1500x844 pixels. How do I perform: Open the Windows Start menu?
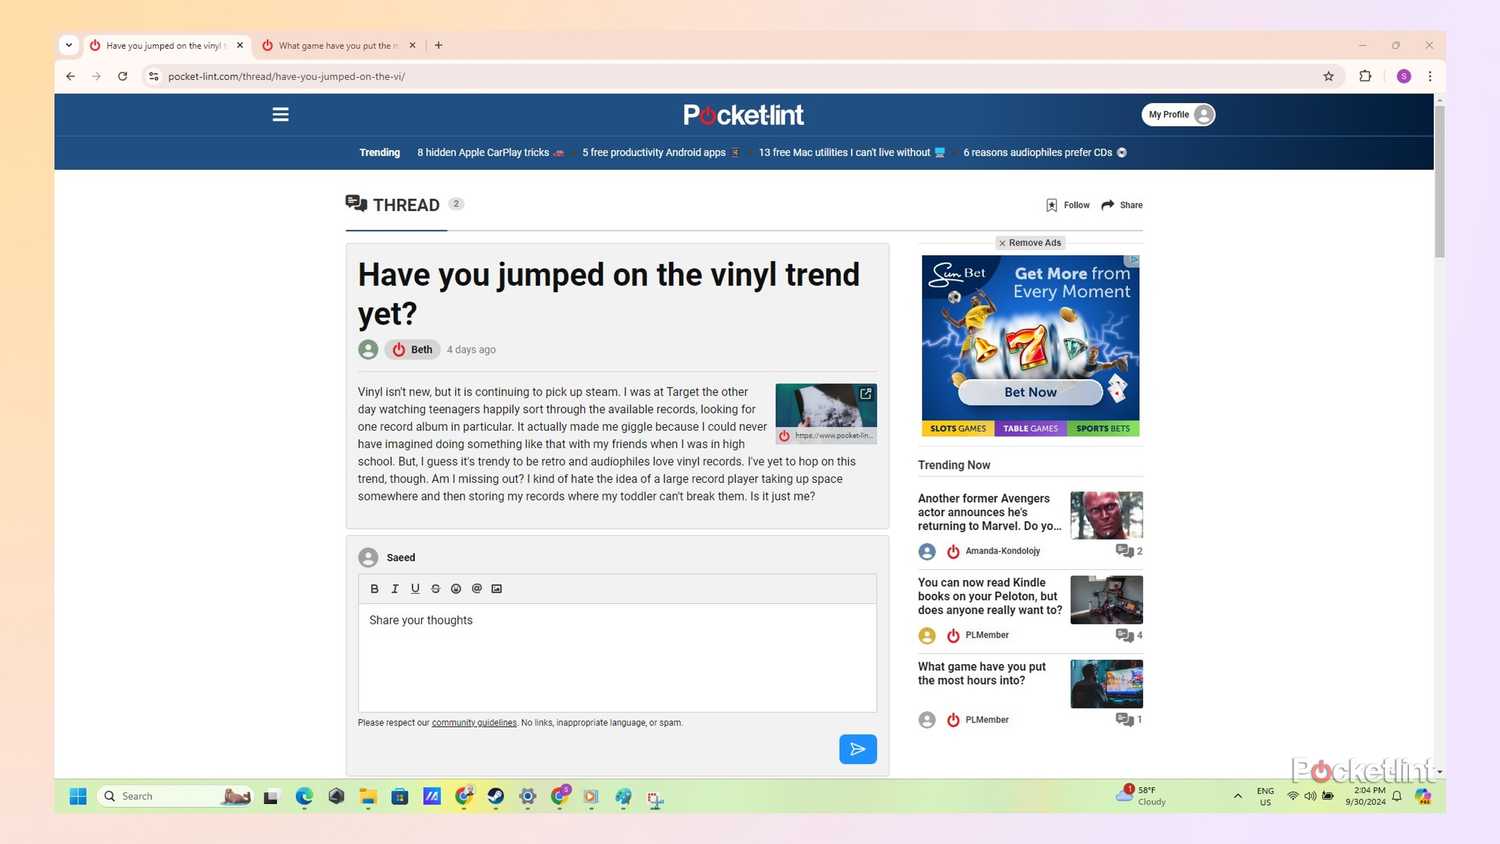(x=78, y=797)
